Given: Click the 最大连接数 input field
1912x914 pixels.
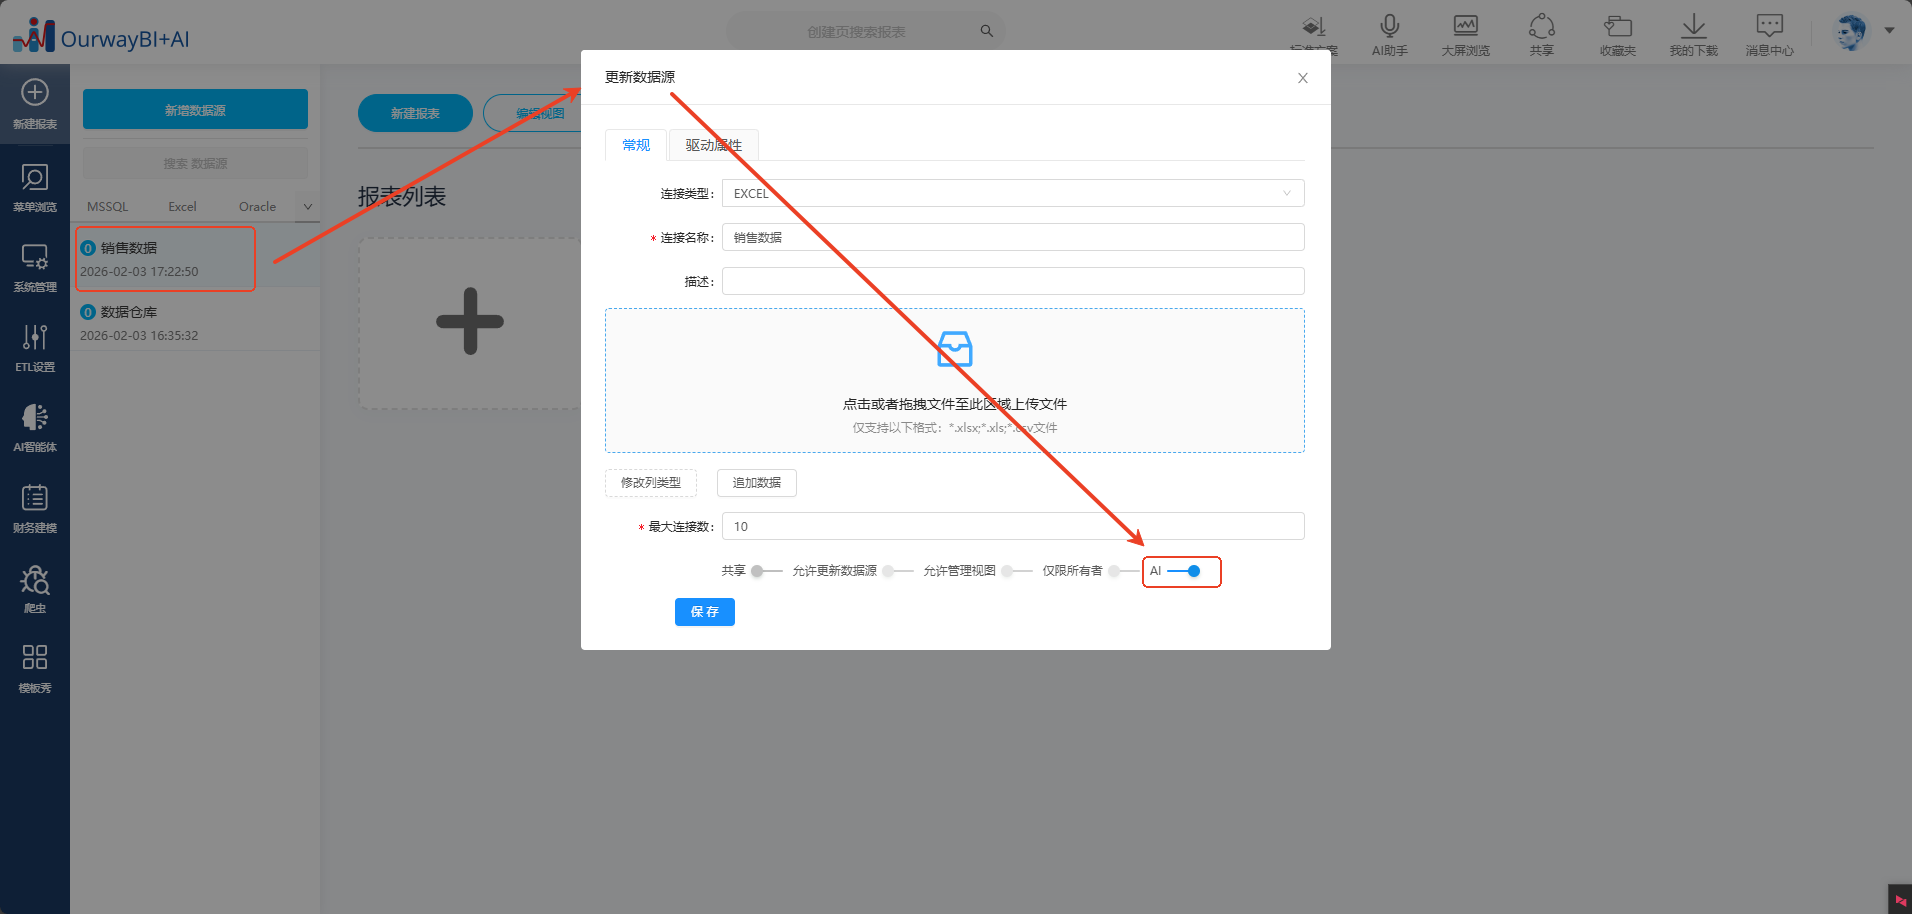Looking at the screenshot, I should (x=1013, y=526).
